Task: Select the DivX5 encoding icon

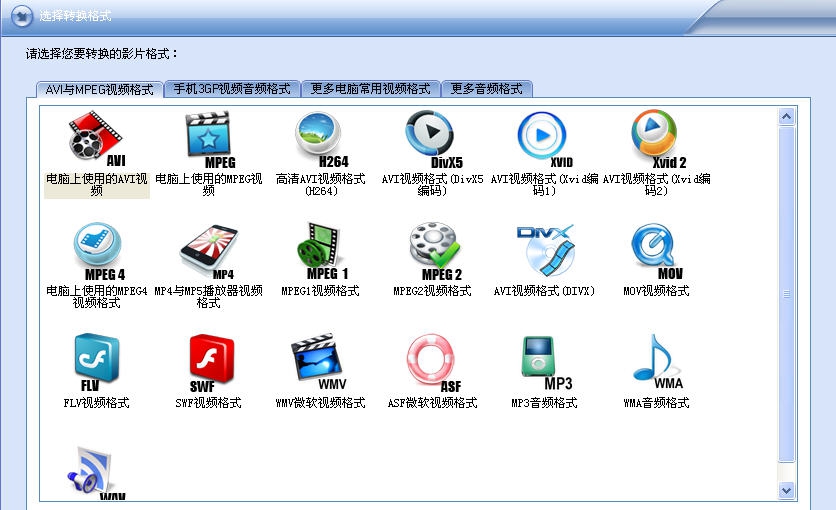Action: [x=432, y=139]
